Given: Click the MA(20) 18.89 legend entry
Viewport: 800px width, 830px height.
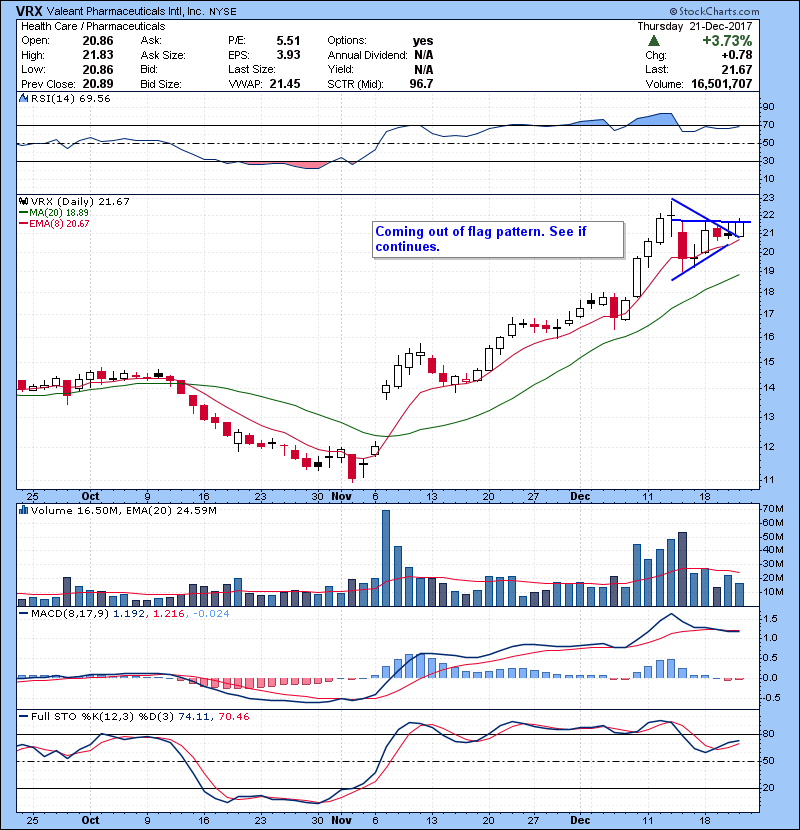Looking at the screenshot, I should coord(53,213).
